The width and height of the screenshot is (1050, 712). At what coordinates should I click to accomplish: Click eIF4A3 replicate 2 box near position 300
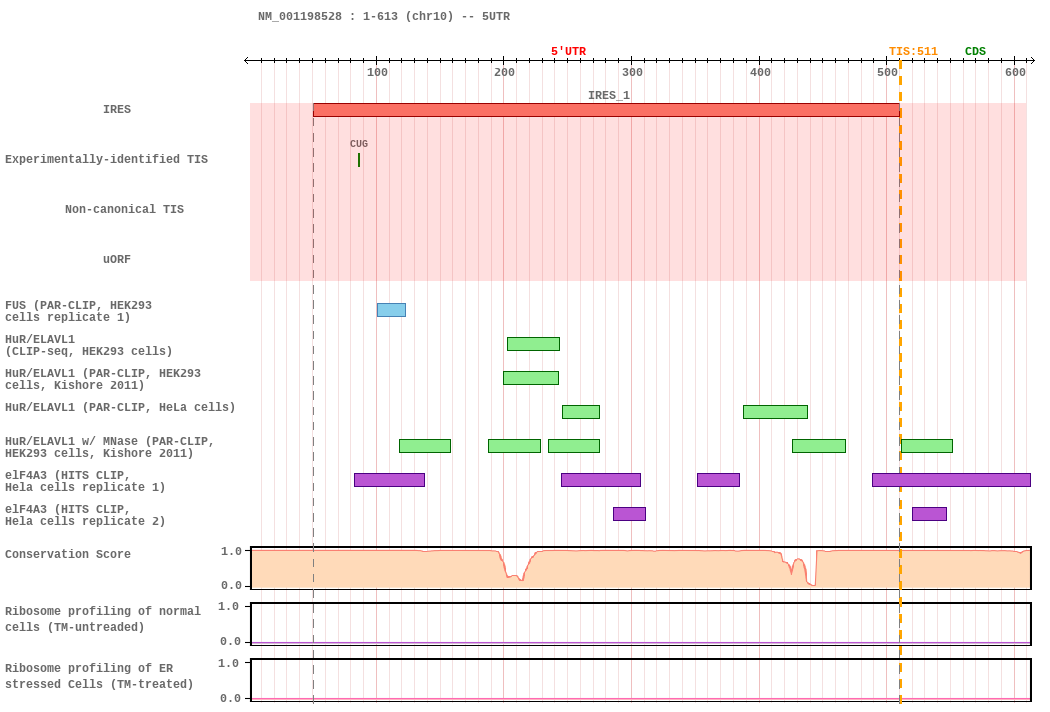pyautogui.click(x=629, y=514)
